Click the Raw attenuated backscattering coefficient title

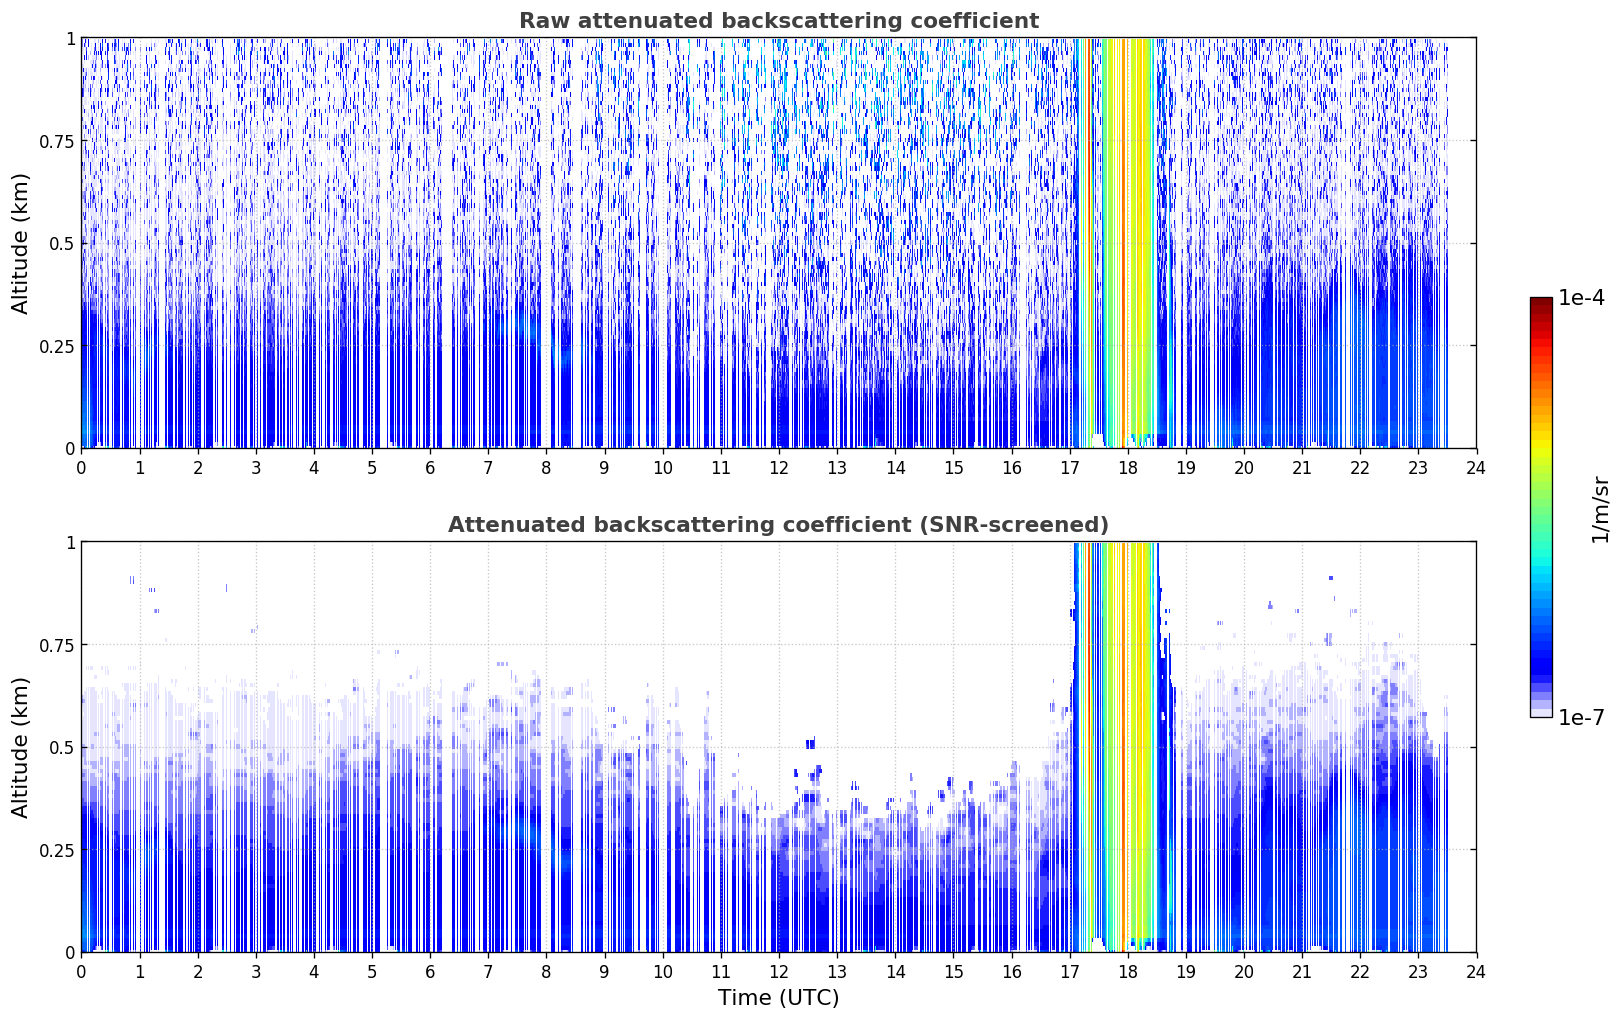click(778, 21)
